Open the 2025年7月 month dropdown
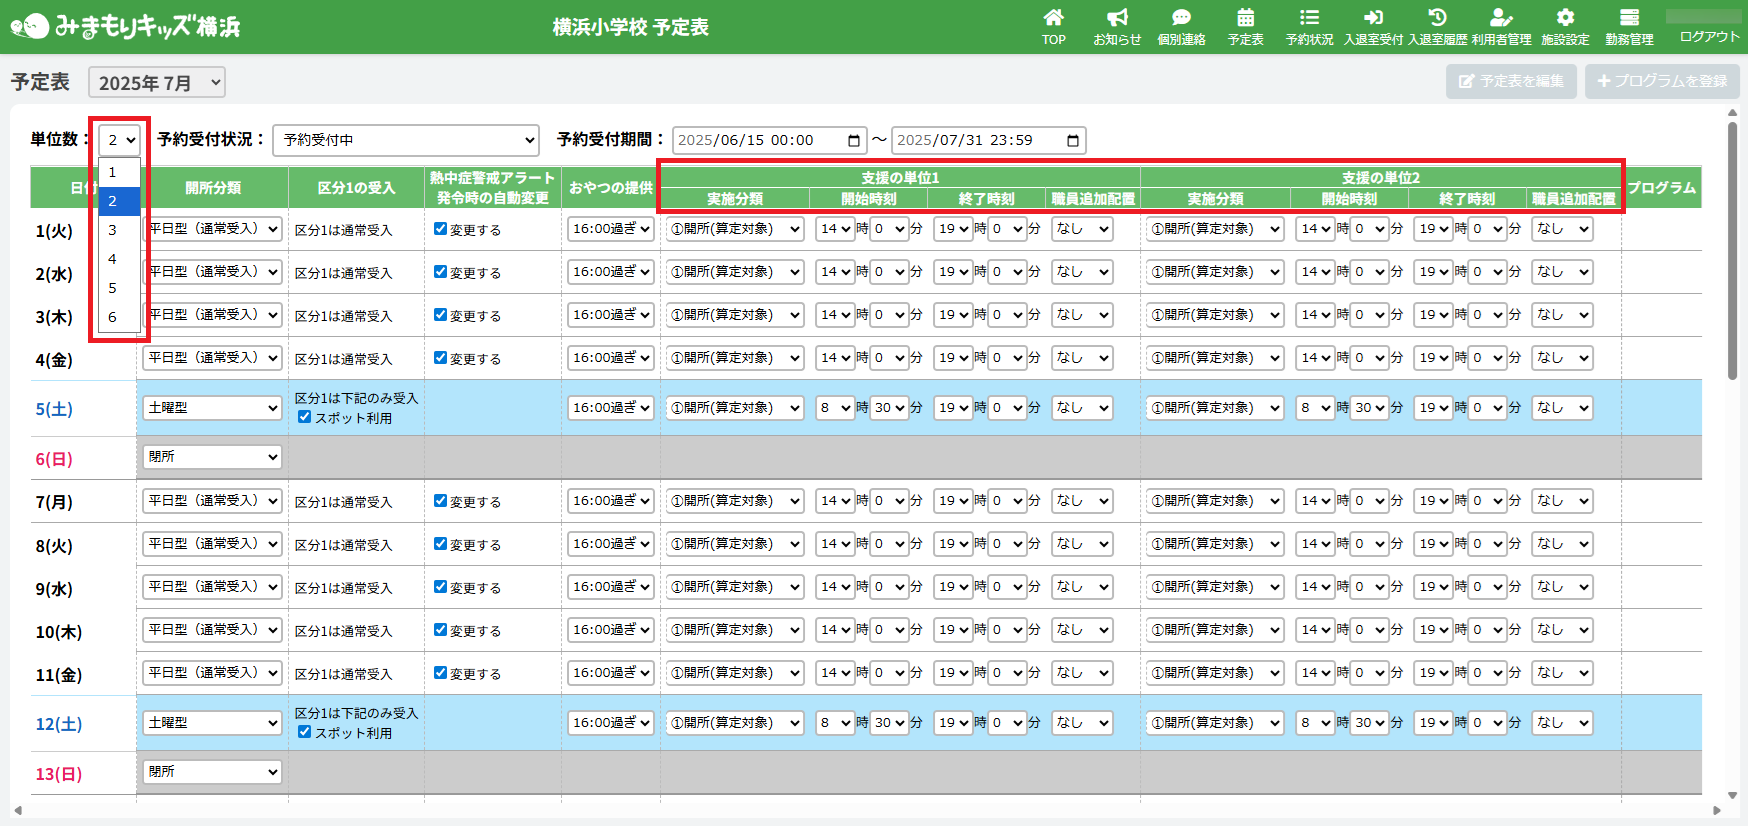 coord(157,83)
